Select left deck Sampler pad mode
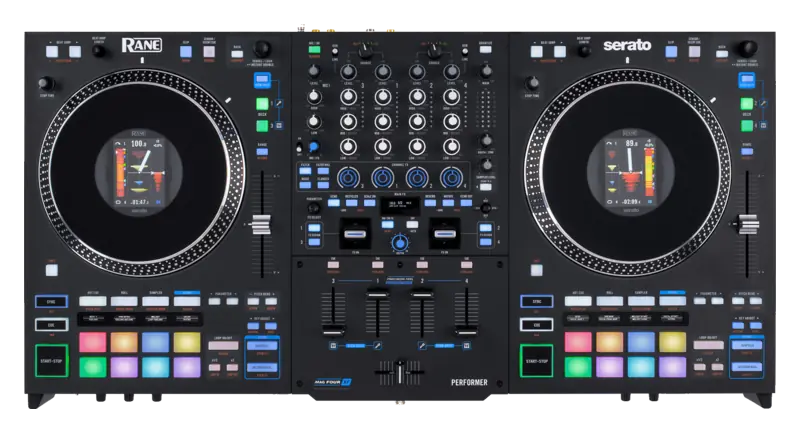The width and height of the screenshot is (800, 433). click(156, 301)
